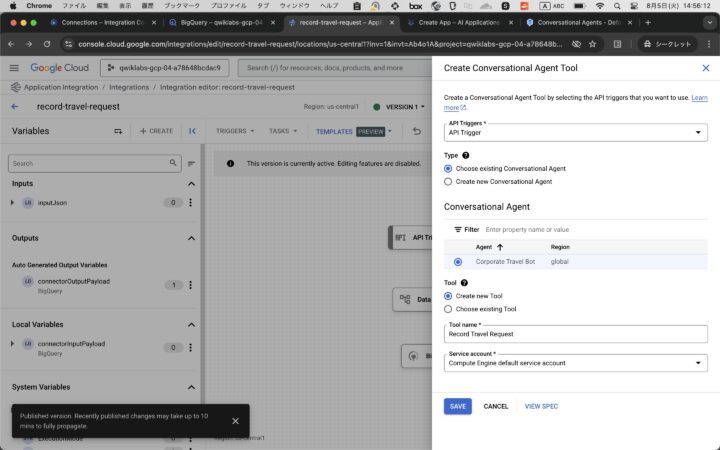Close the Create Conversational Agent Tool panel

point(706,68)
